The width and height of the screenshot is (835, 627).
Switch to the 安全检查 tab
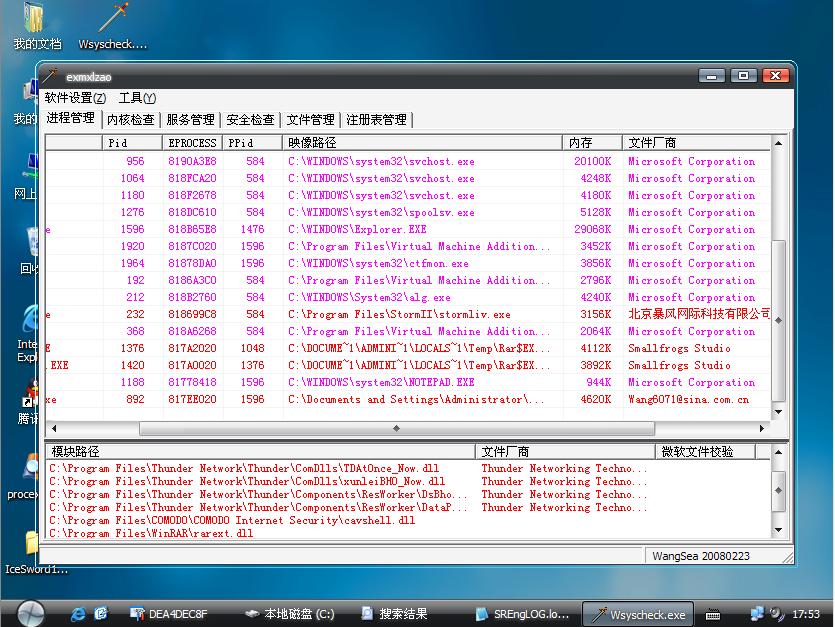250,120
